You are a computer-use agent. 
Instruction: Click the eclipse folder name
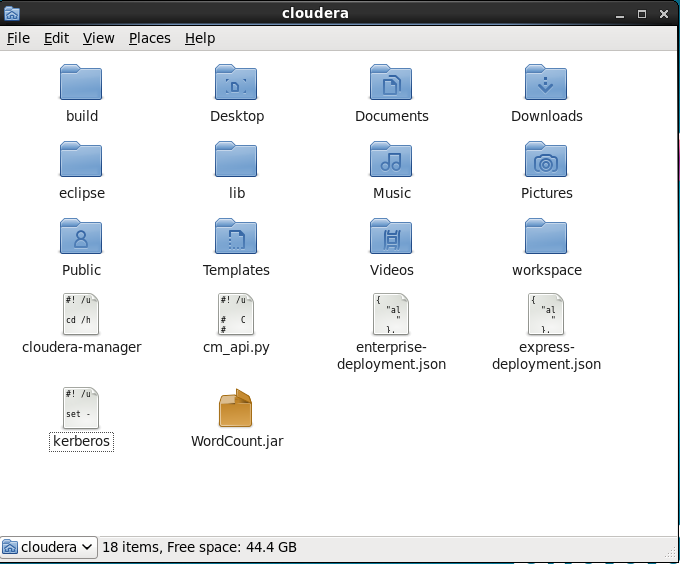[x=82, y=193]
